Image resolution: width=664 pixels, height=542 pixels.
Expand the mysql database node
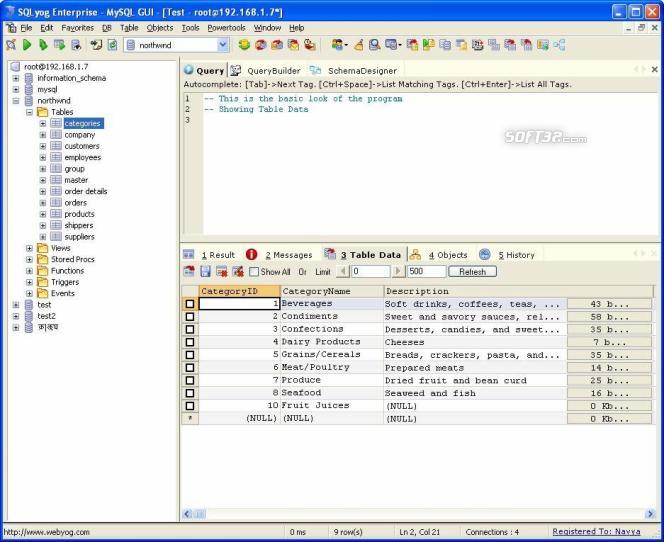16,89
